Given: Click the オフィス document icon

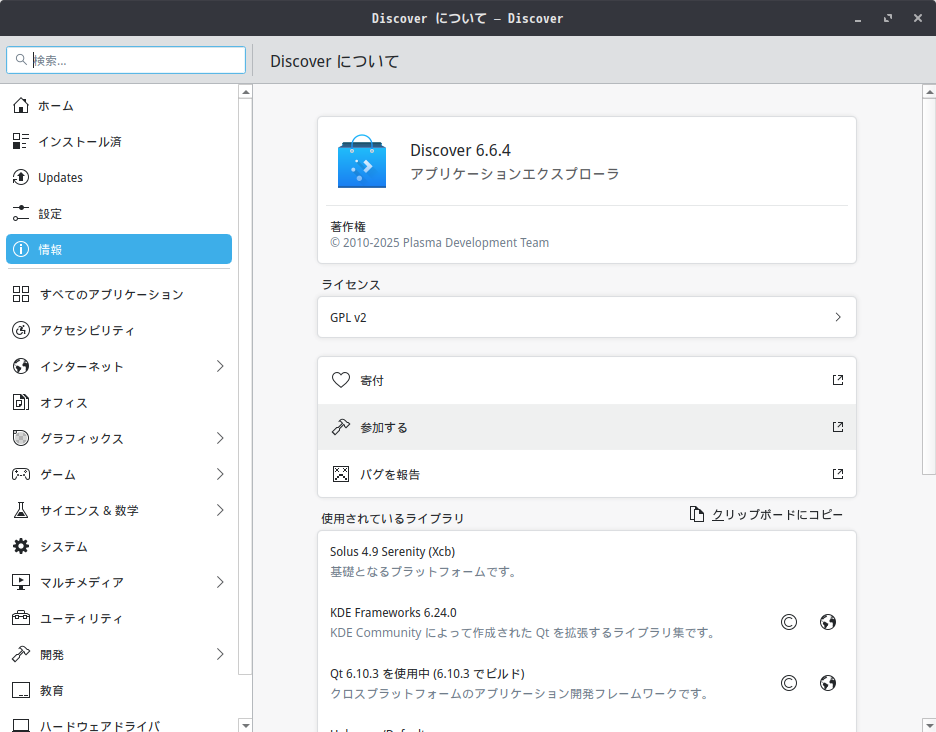Looking at the screenshot, I should (x=21, y=402).
